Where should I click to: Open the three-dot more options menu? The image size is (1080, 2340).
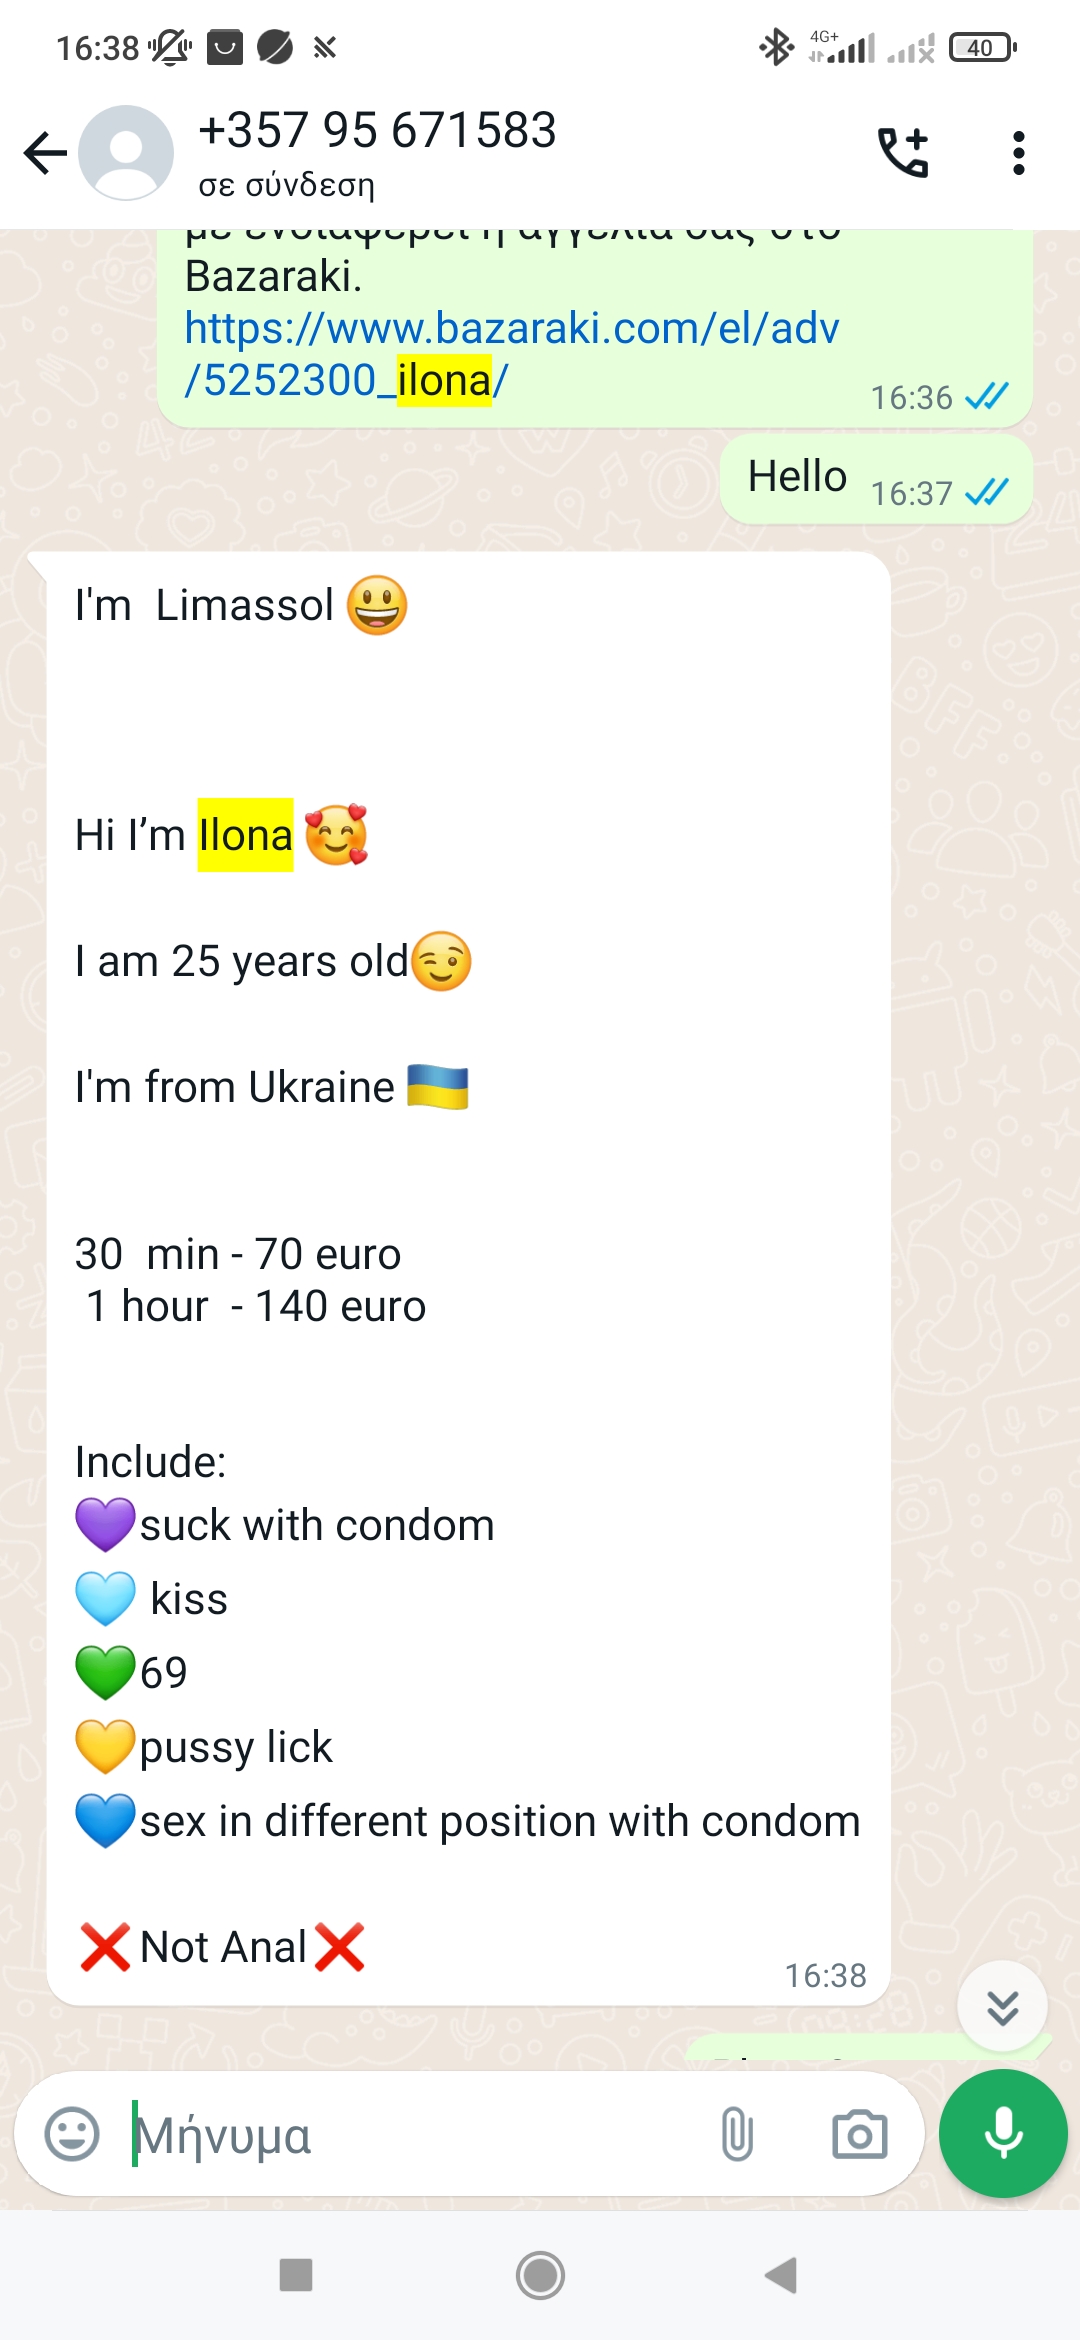coord(1018,153)
